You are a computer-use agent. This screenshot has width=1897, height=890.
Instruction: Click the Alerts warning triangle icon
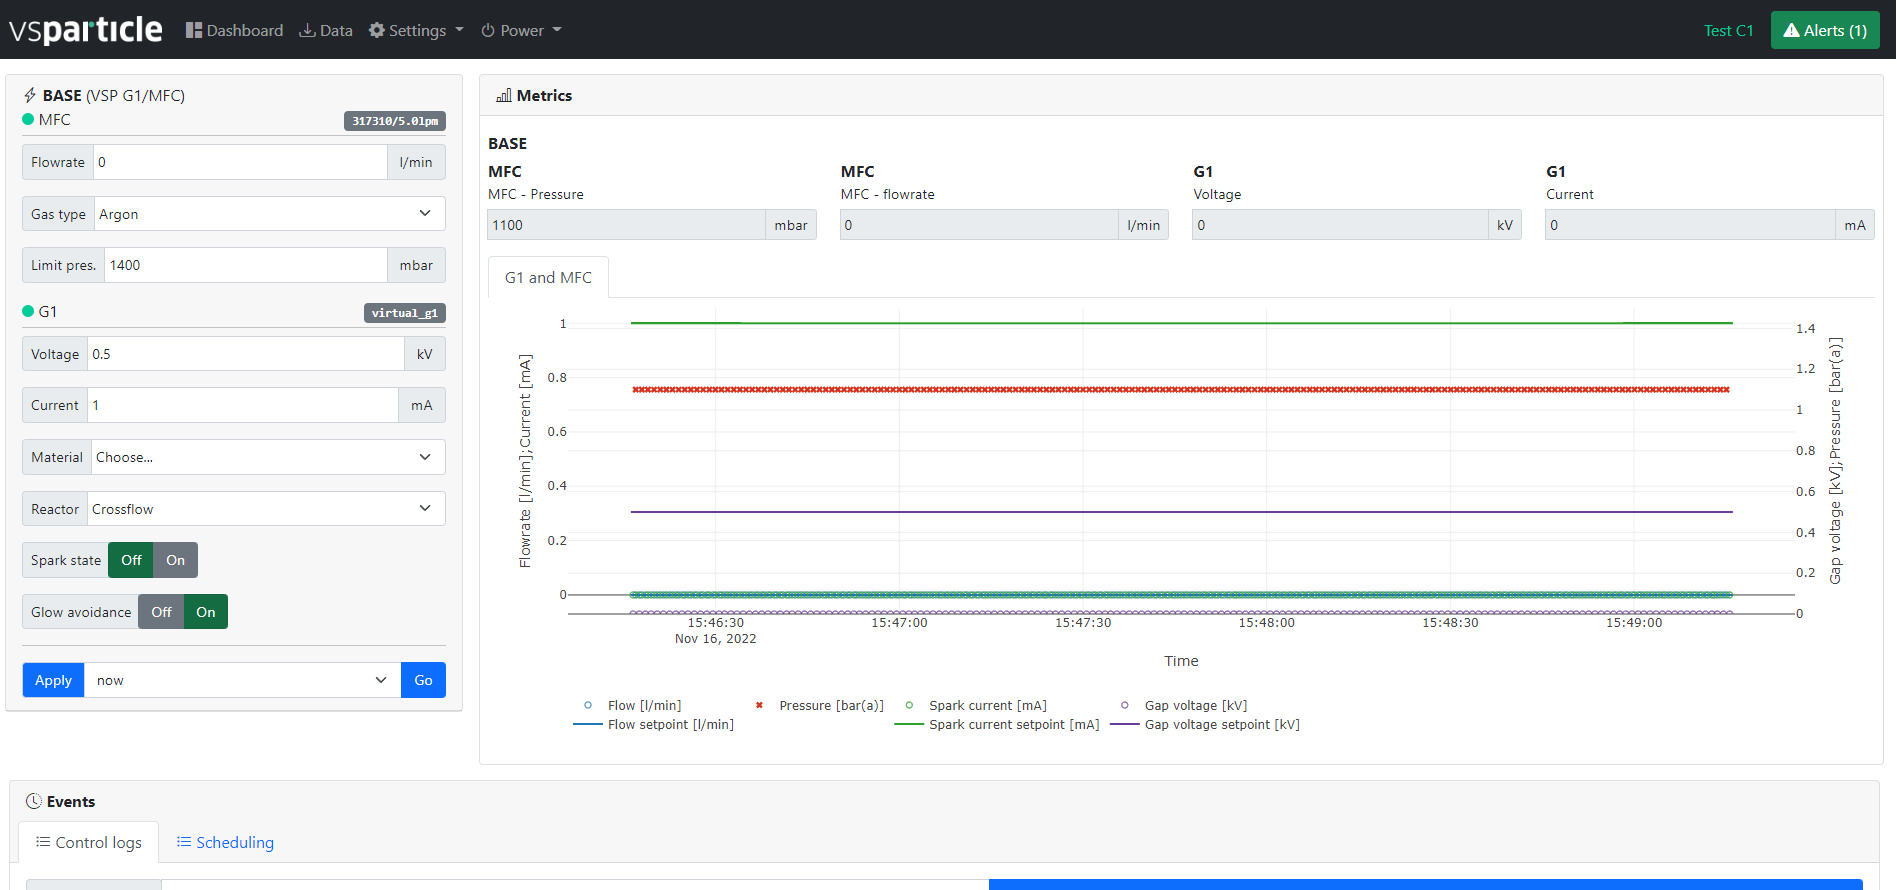tap(1792, 30)
